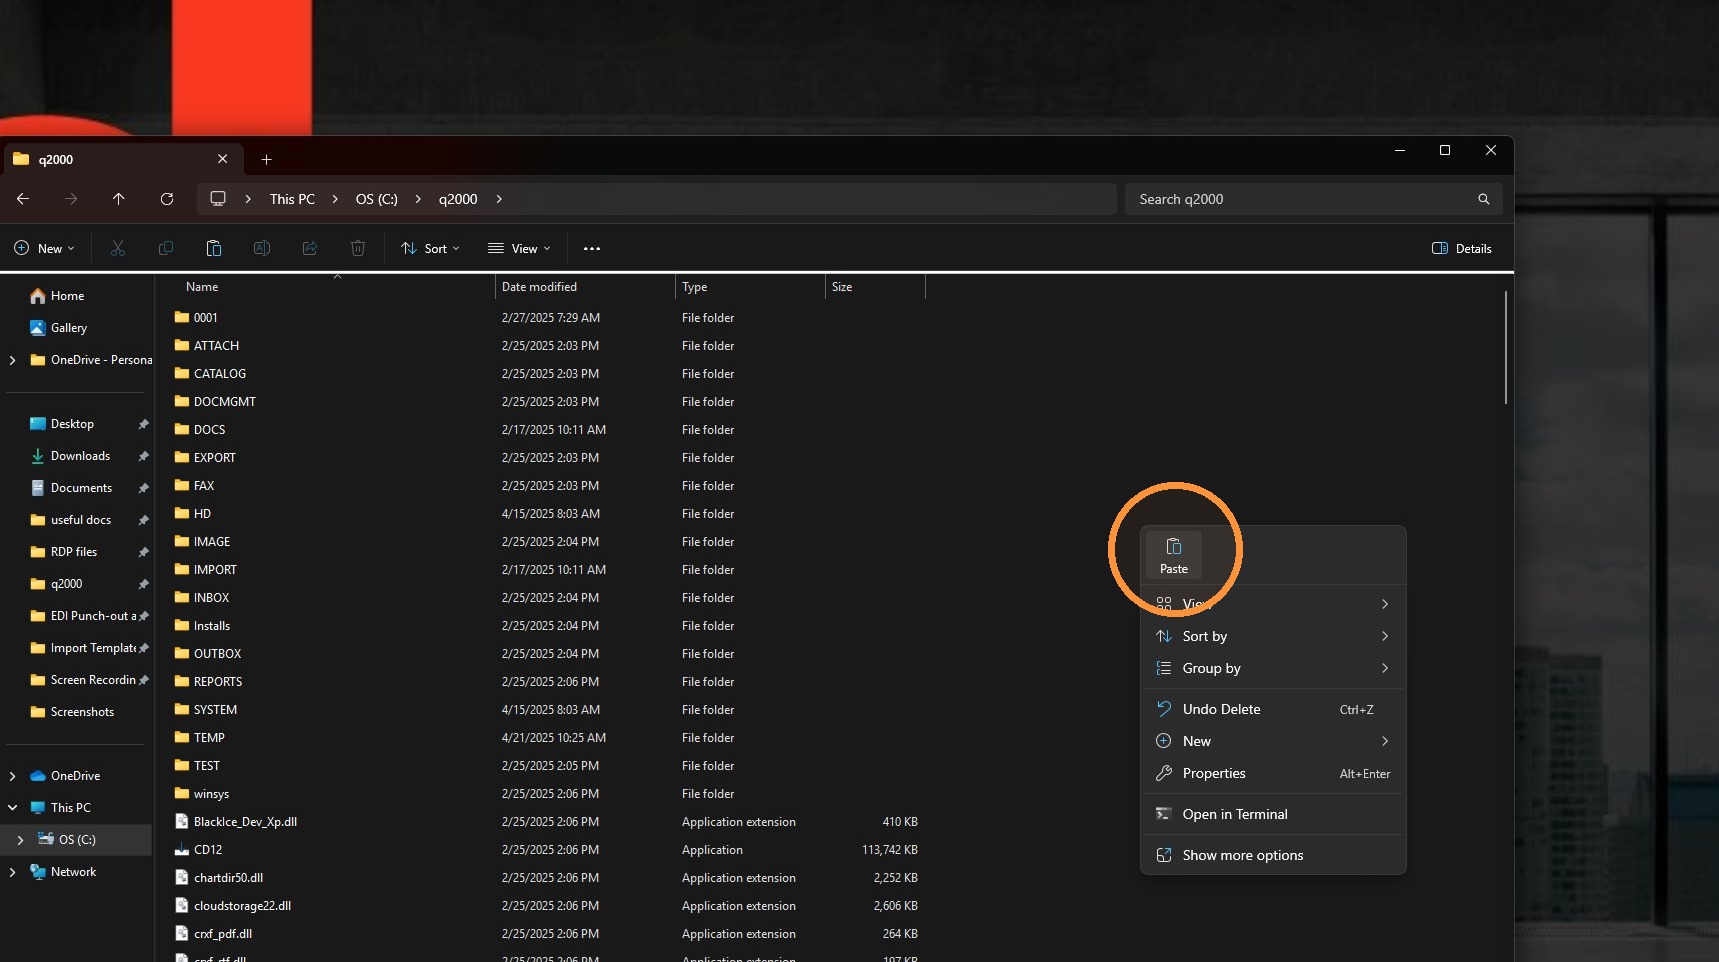Close the q2000 tab
The image size is (1719, 962).
[x=223, y=159]
